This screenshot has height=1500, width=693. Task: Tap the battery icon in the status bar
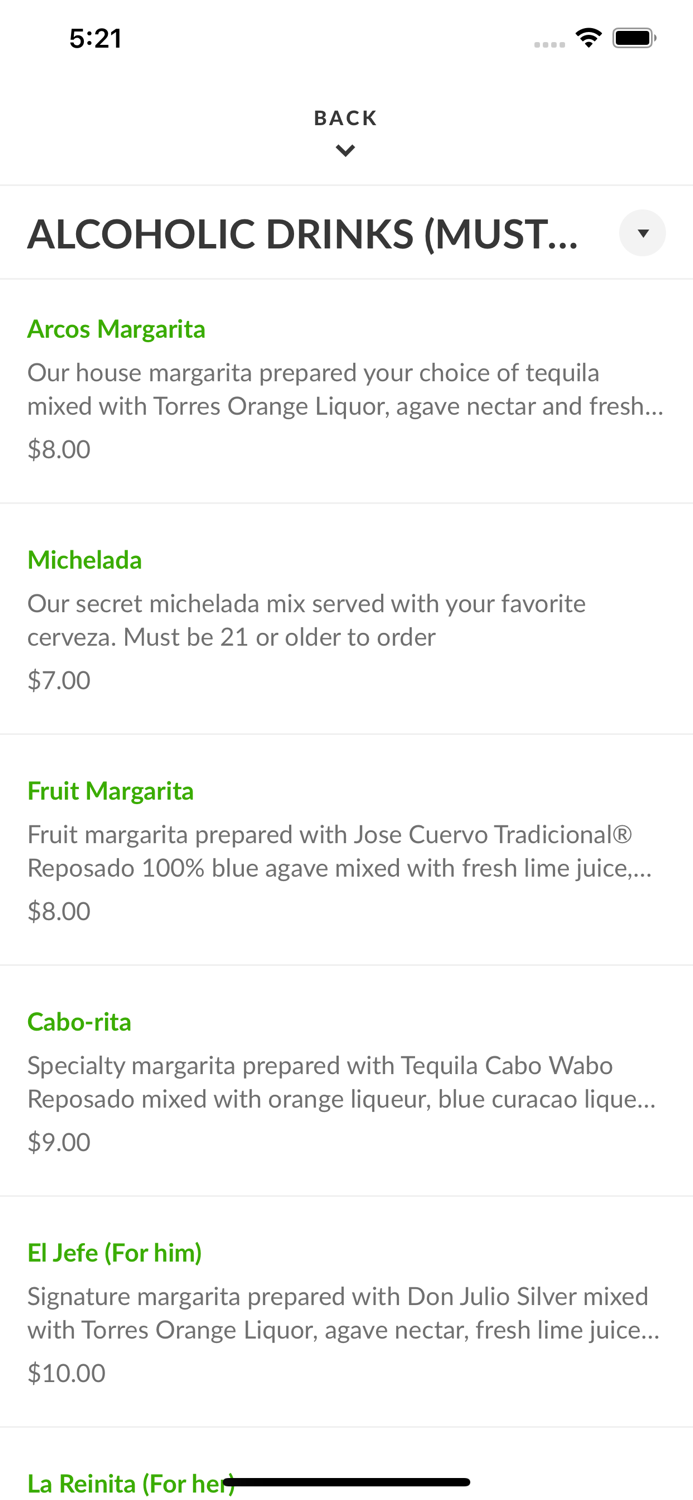tap(634, 36)
